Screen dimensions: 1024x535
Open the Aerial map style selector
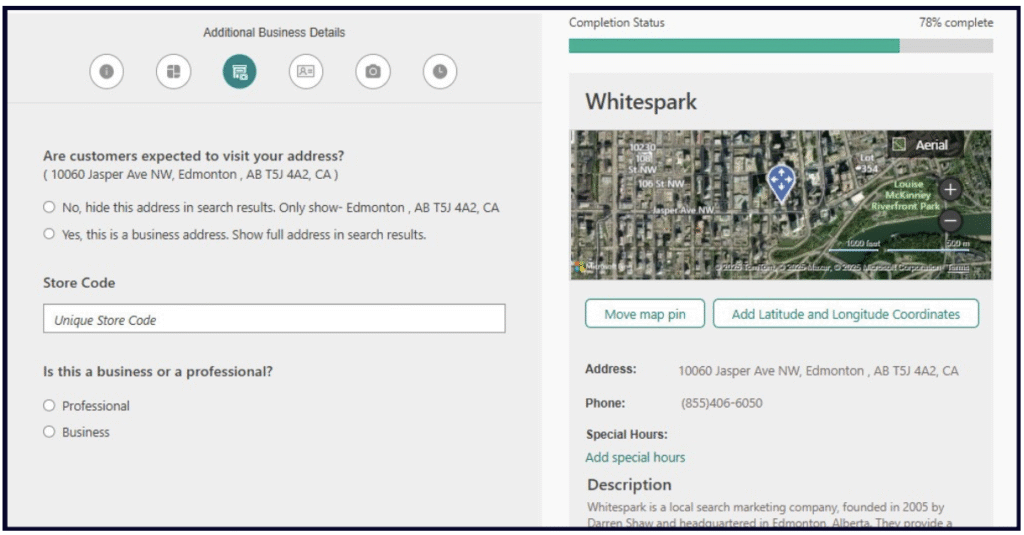[x=921, y=145]
